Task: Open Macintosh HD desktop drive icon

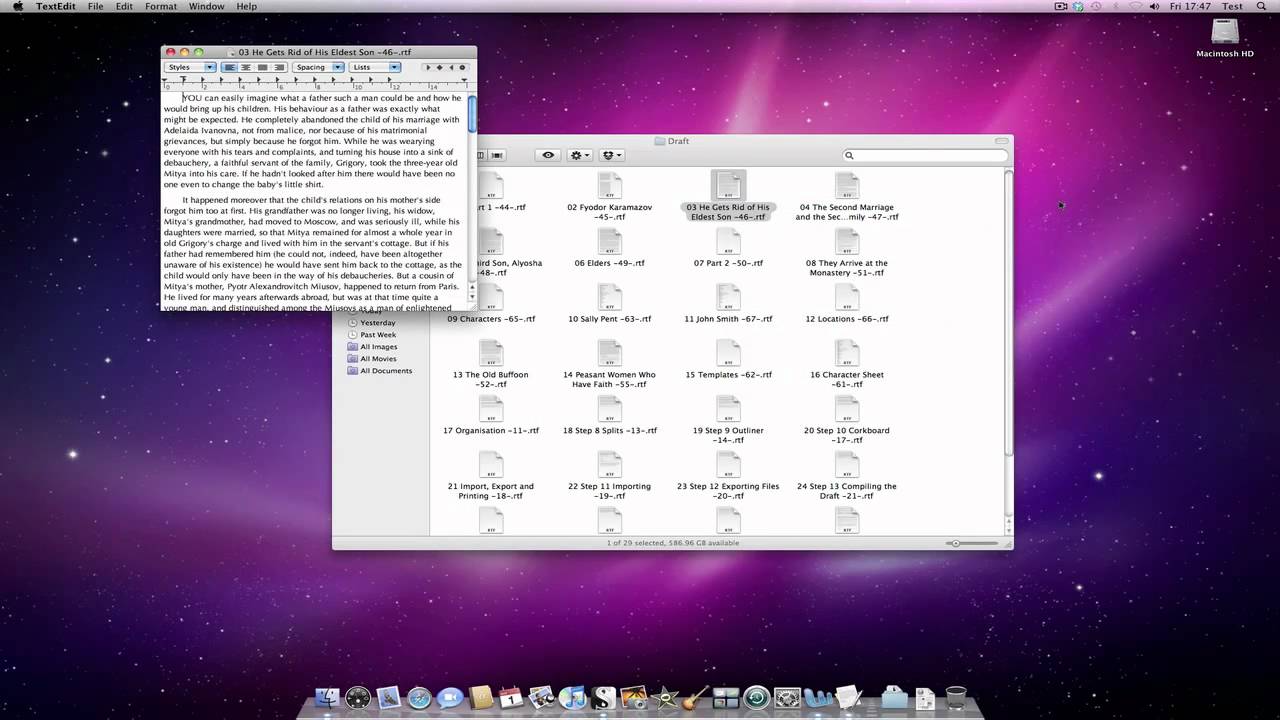Action: click(x=1224, y=33)
